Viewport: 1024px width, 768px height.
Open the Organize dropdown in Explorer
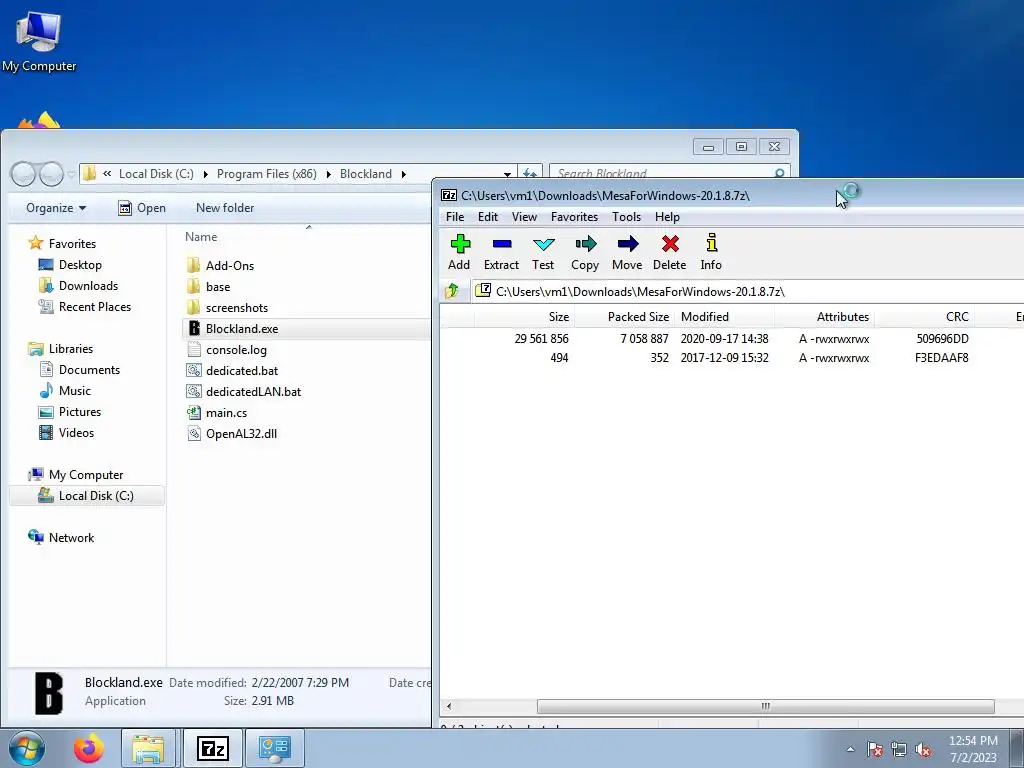click(x=56, y=208)
